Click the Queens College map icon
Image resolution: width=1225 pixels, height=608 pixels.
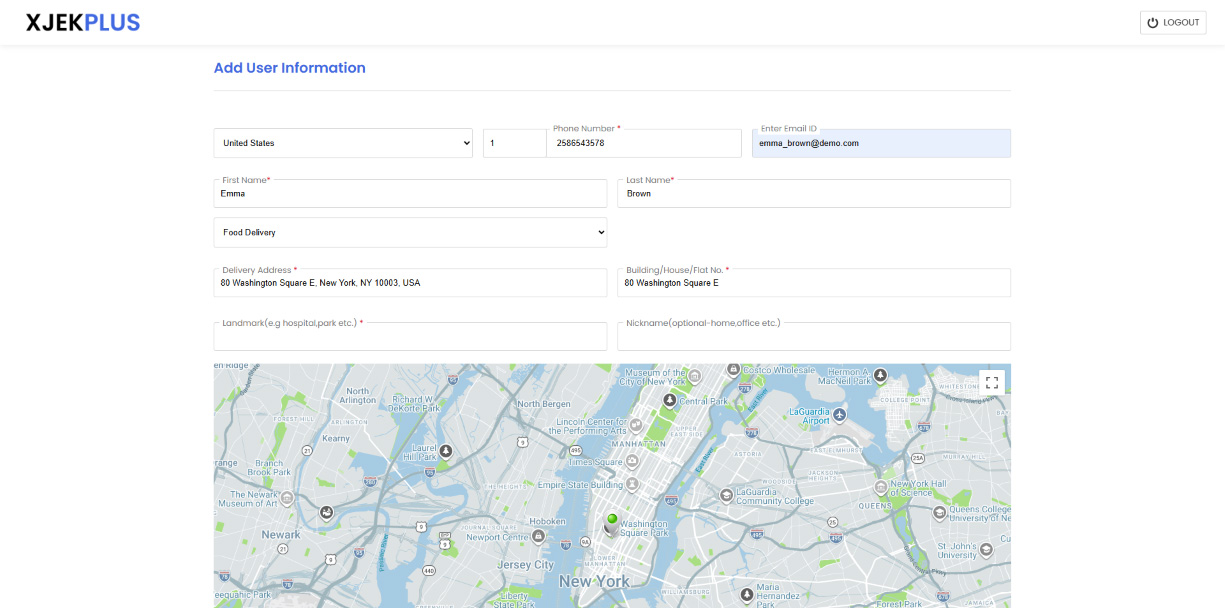[x=940, y=512]
